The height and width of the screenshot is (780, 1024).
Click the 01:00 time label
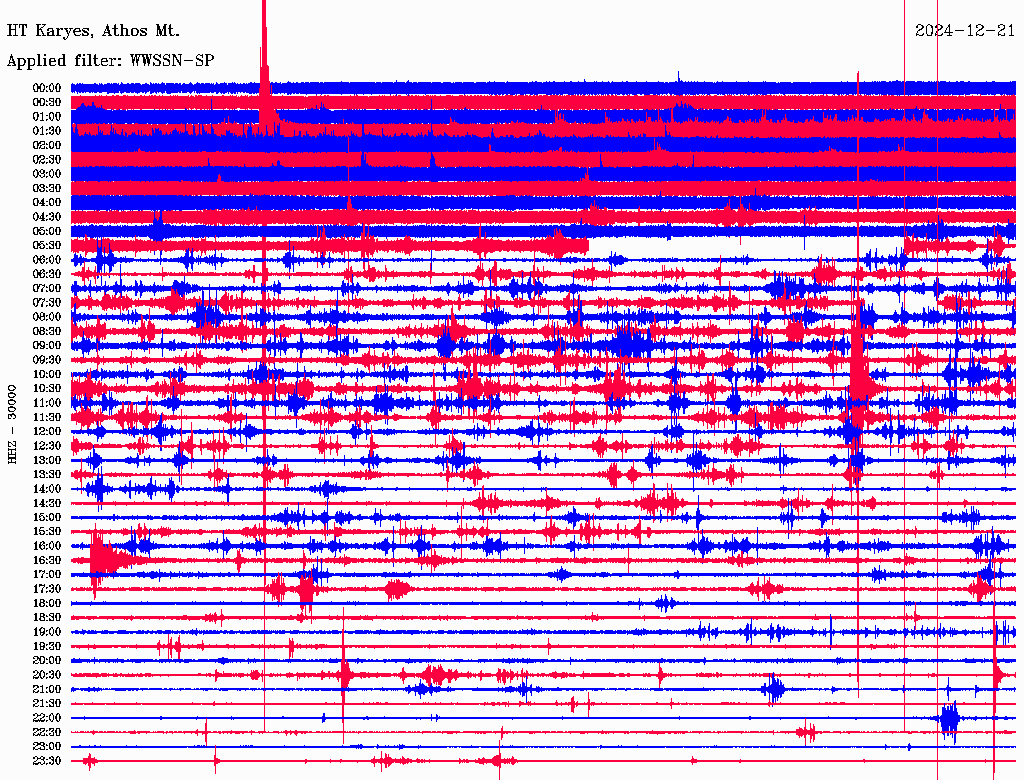47,116
